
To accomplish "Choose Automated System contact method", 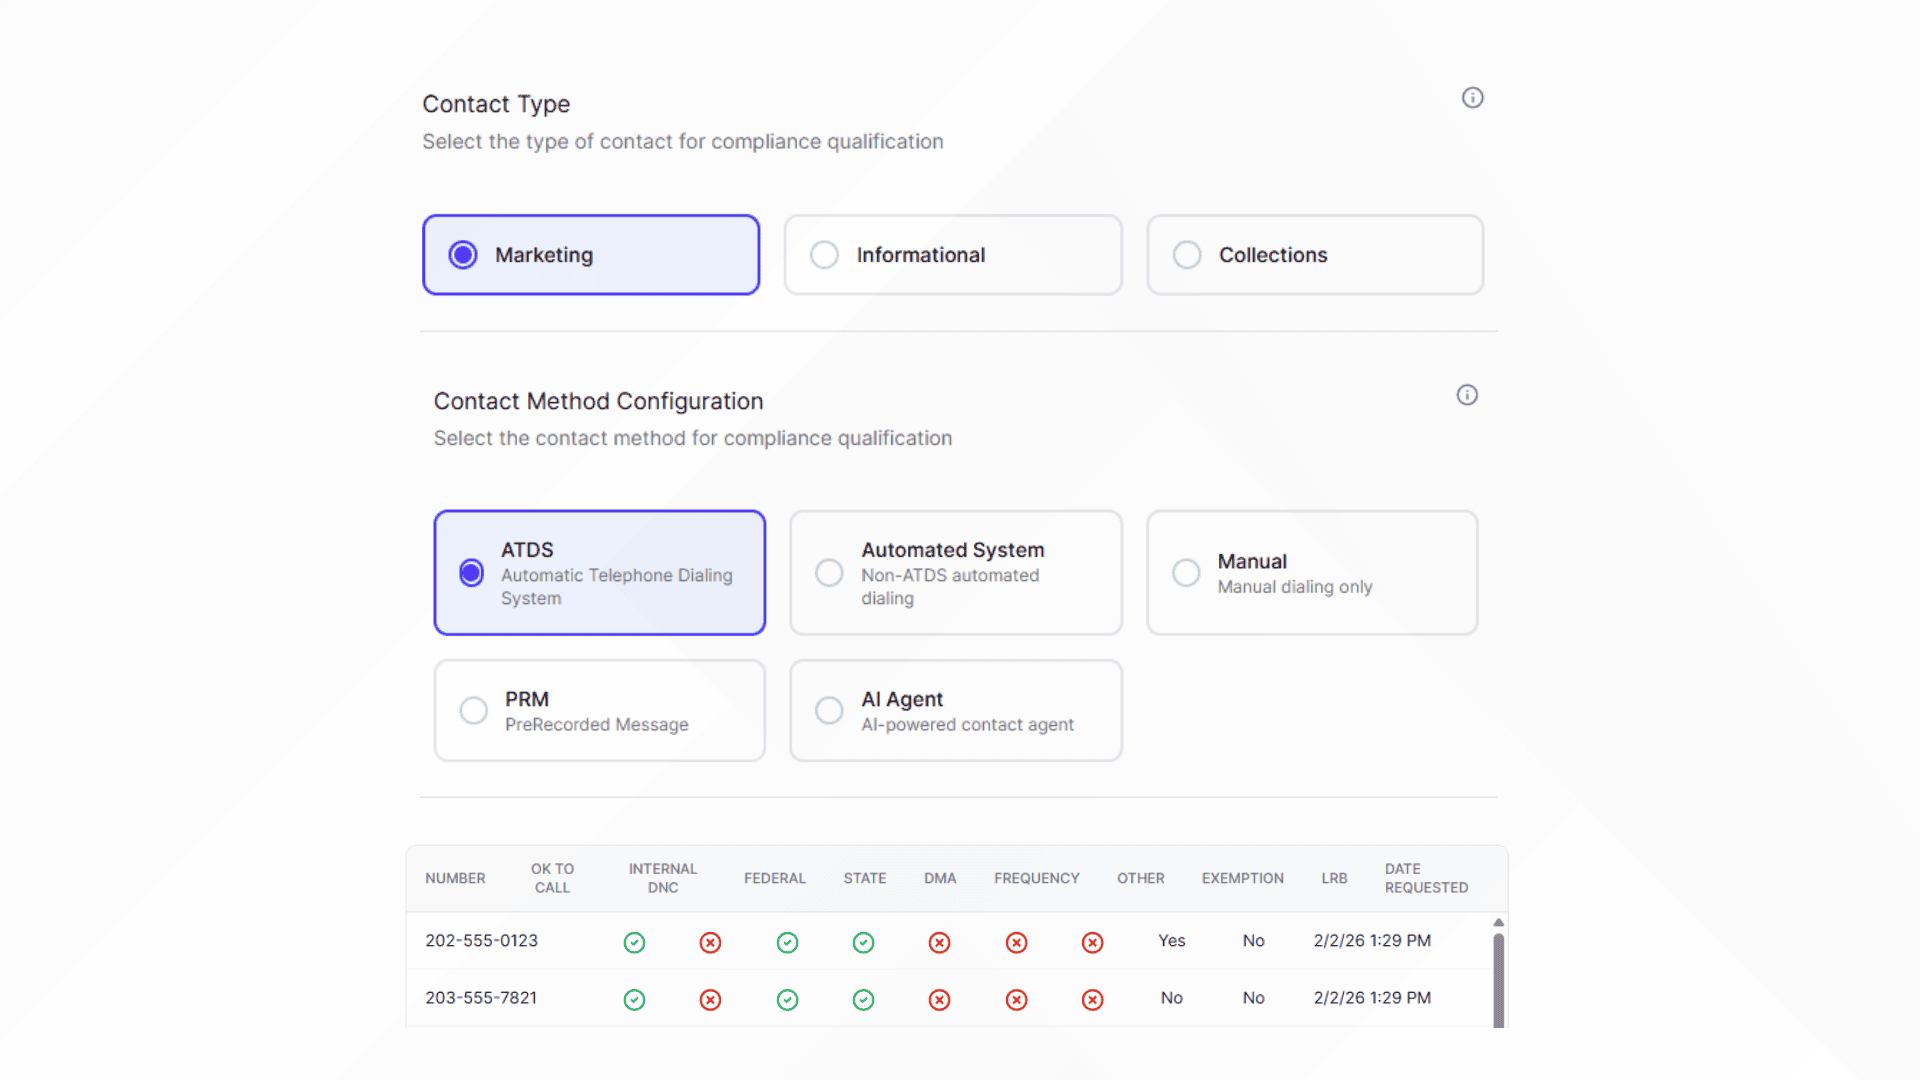I will click(955, 573).
